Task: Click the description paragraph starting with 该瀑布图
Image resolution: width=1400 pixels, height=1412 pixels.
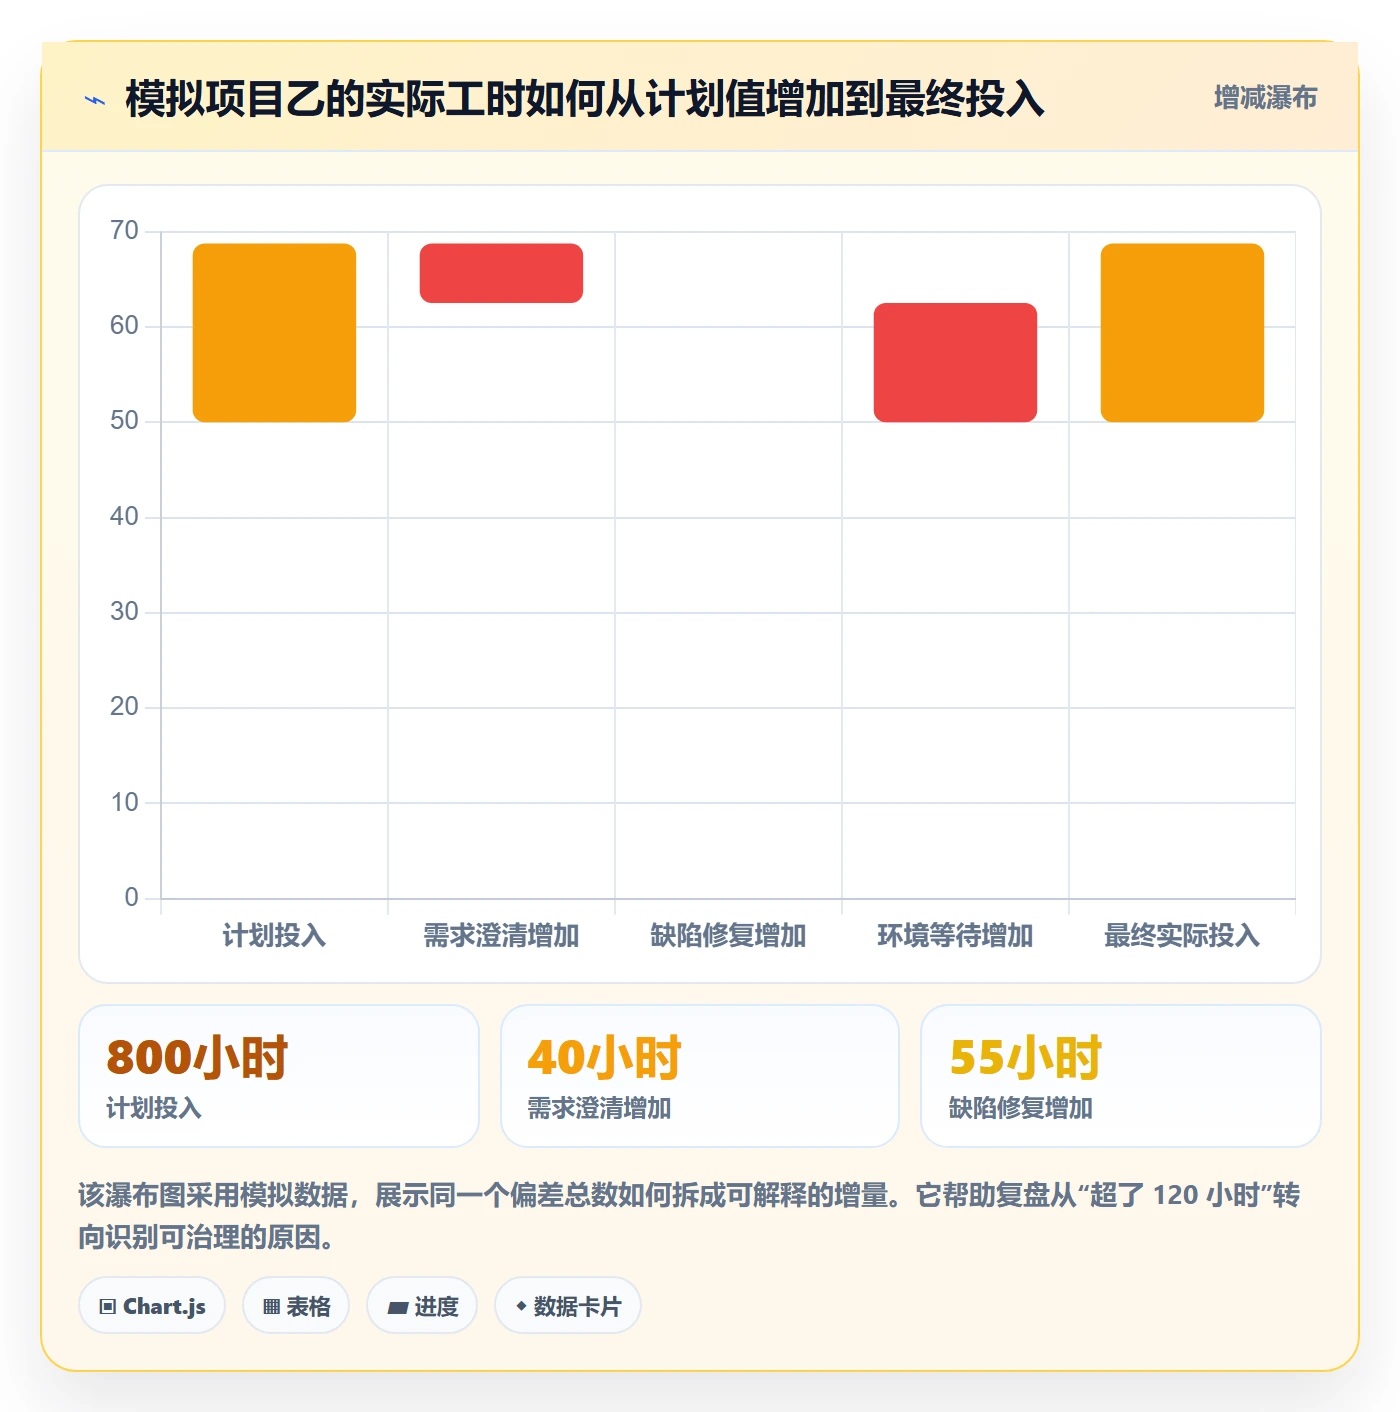Action: (689, 1216)
